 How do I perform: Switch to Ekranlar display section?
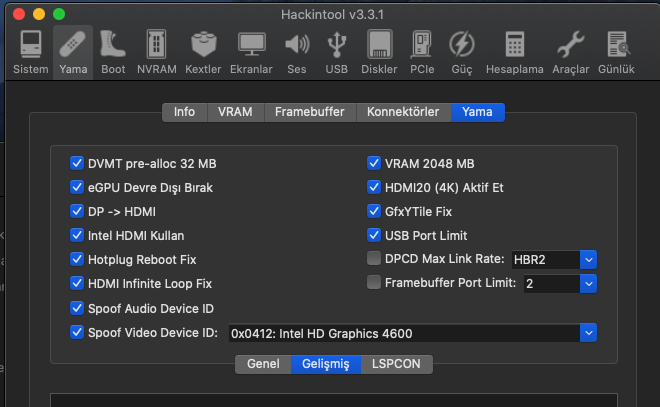(x=251, y=52)
